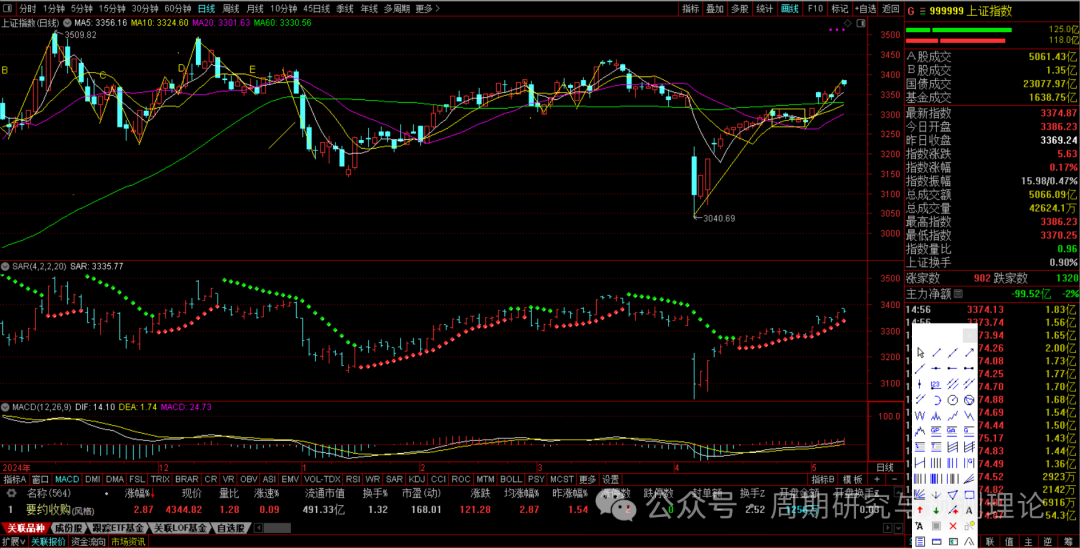Switch to the 周线 weekly period tab
This screenshot has height=549, width=1080.
(x=231, y=8)
